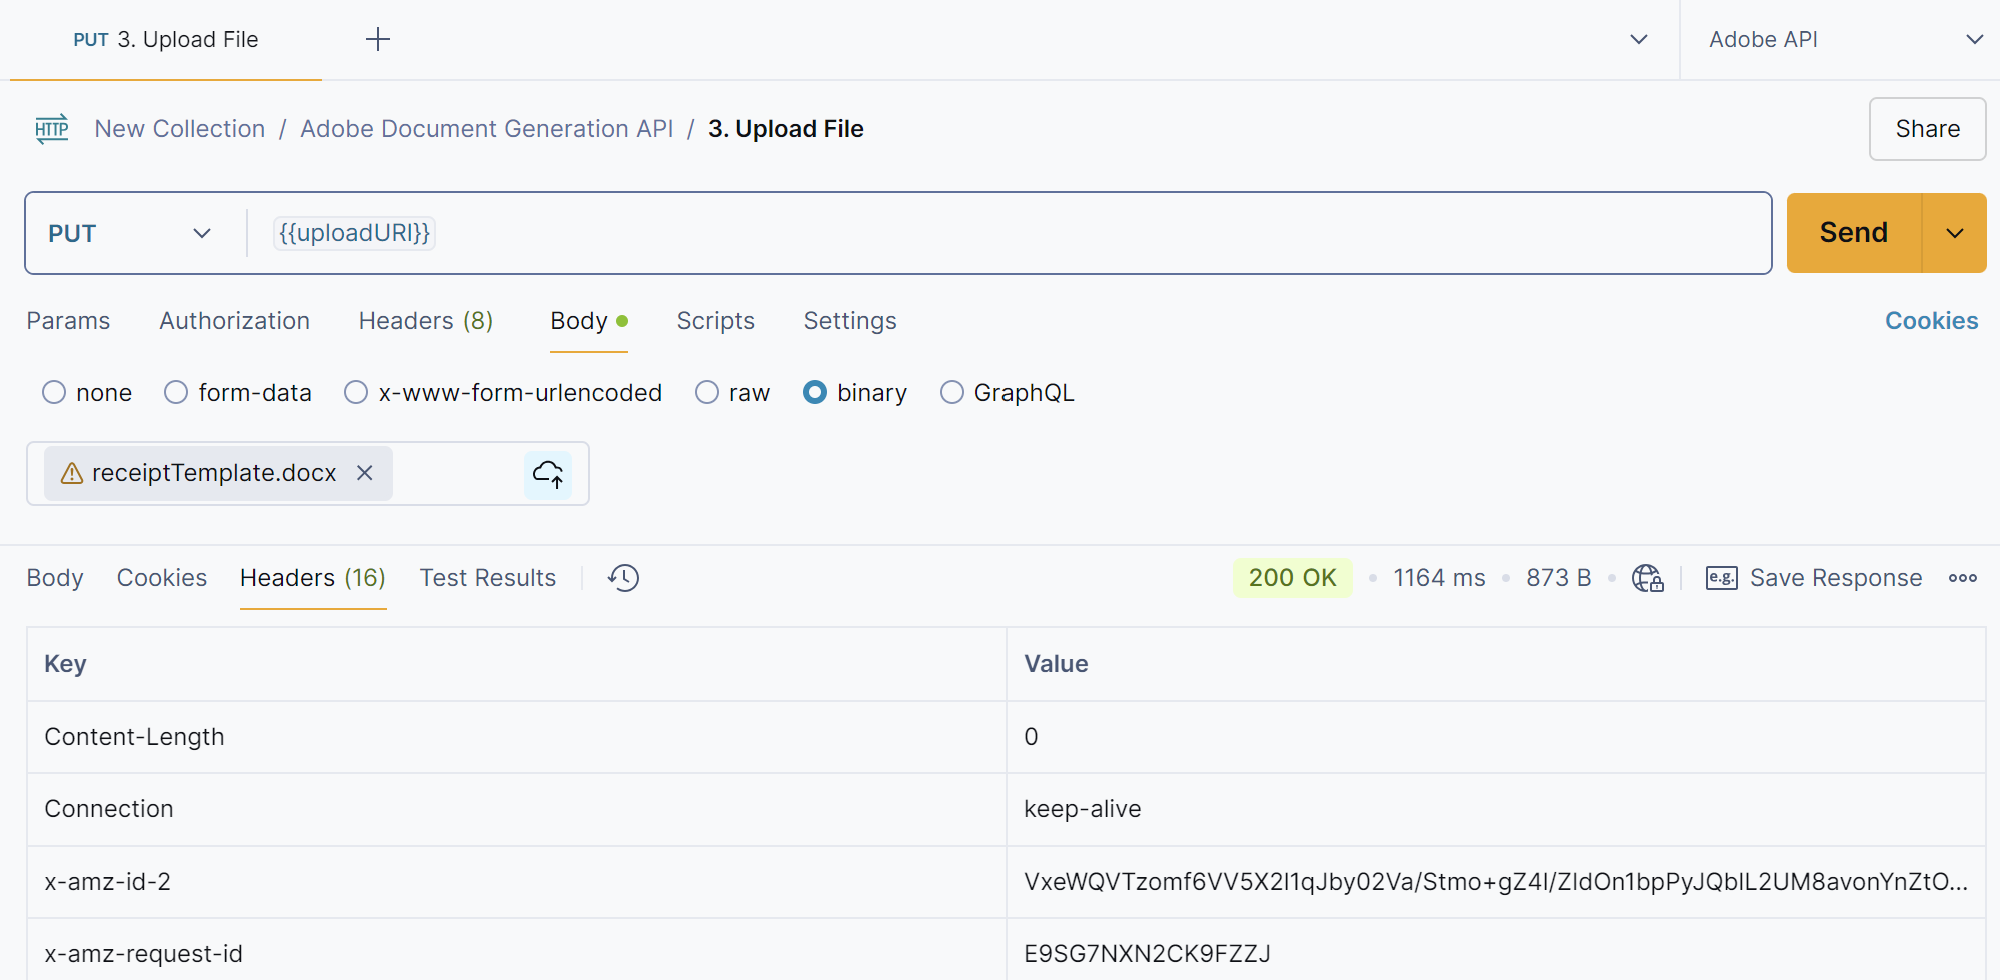The height and width of the screenshot is (980, 2000).
Task: Select the raw body type radio button
Action: pyautogui.click(x=707, y=392)
